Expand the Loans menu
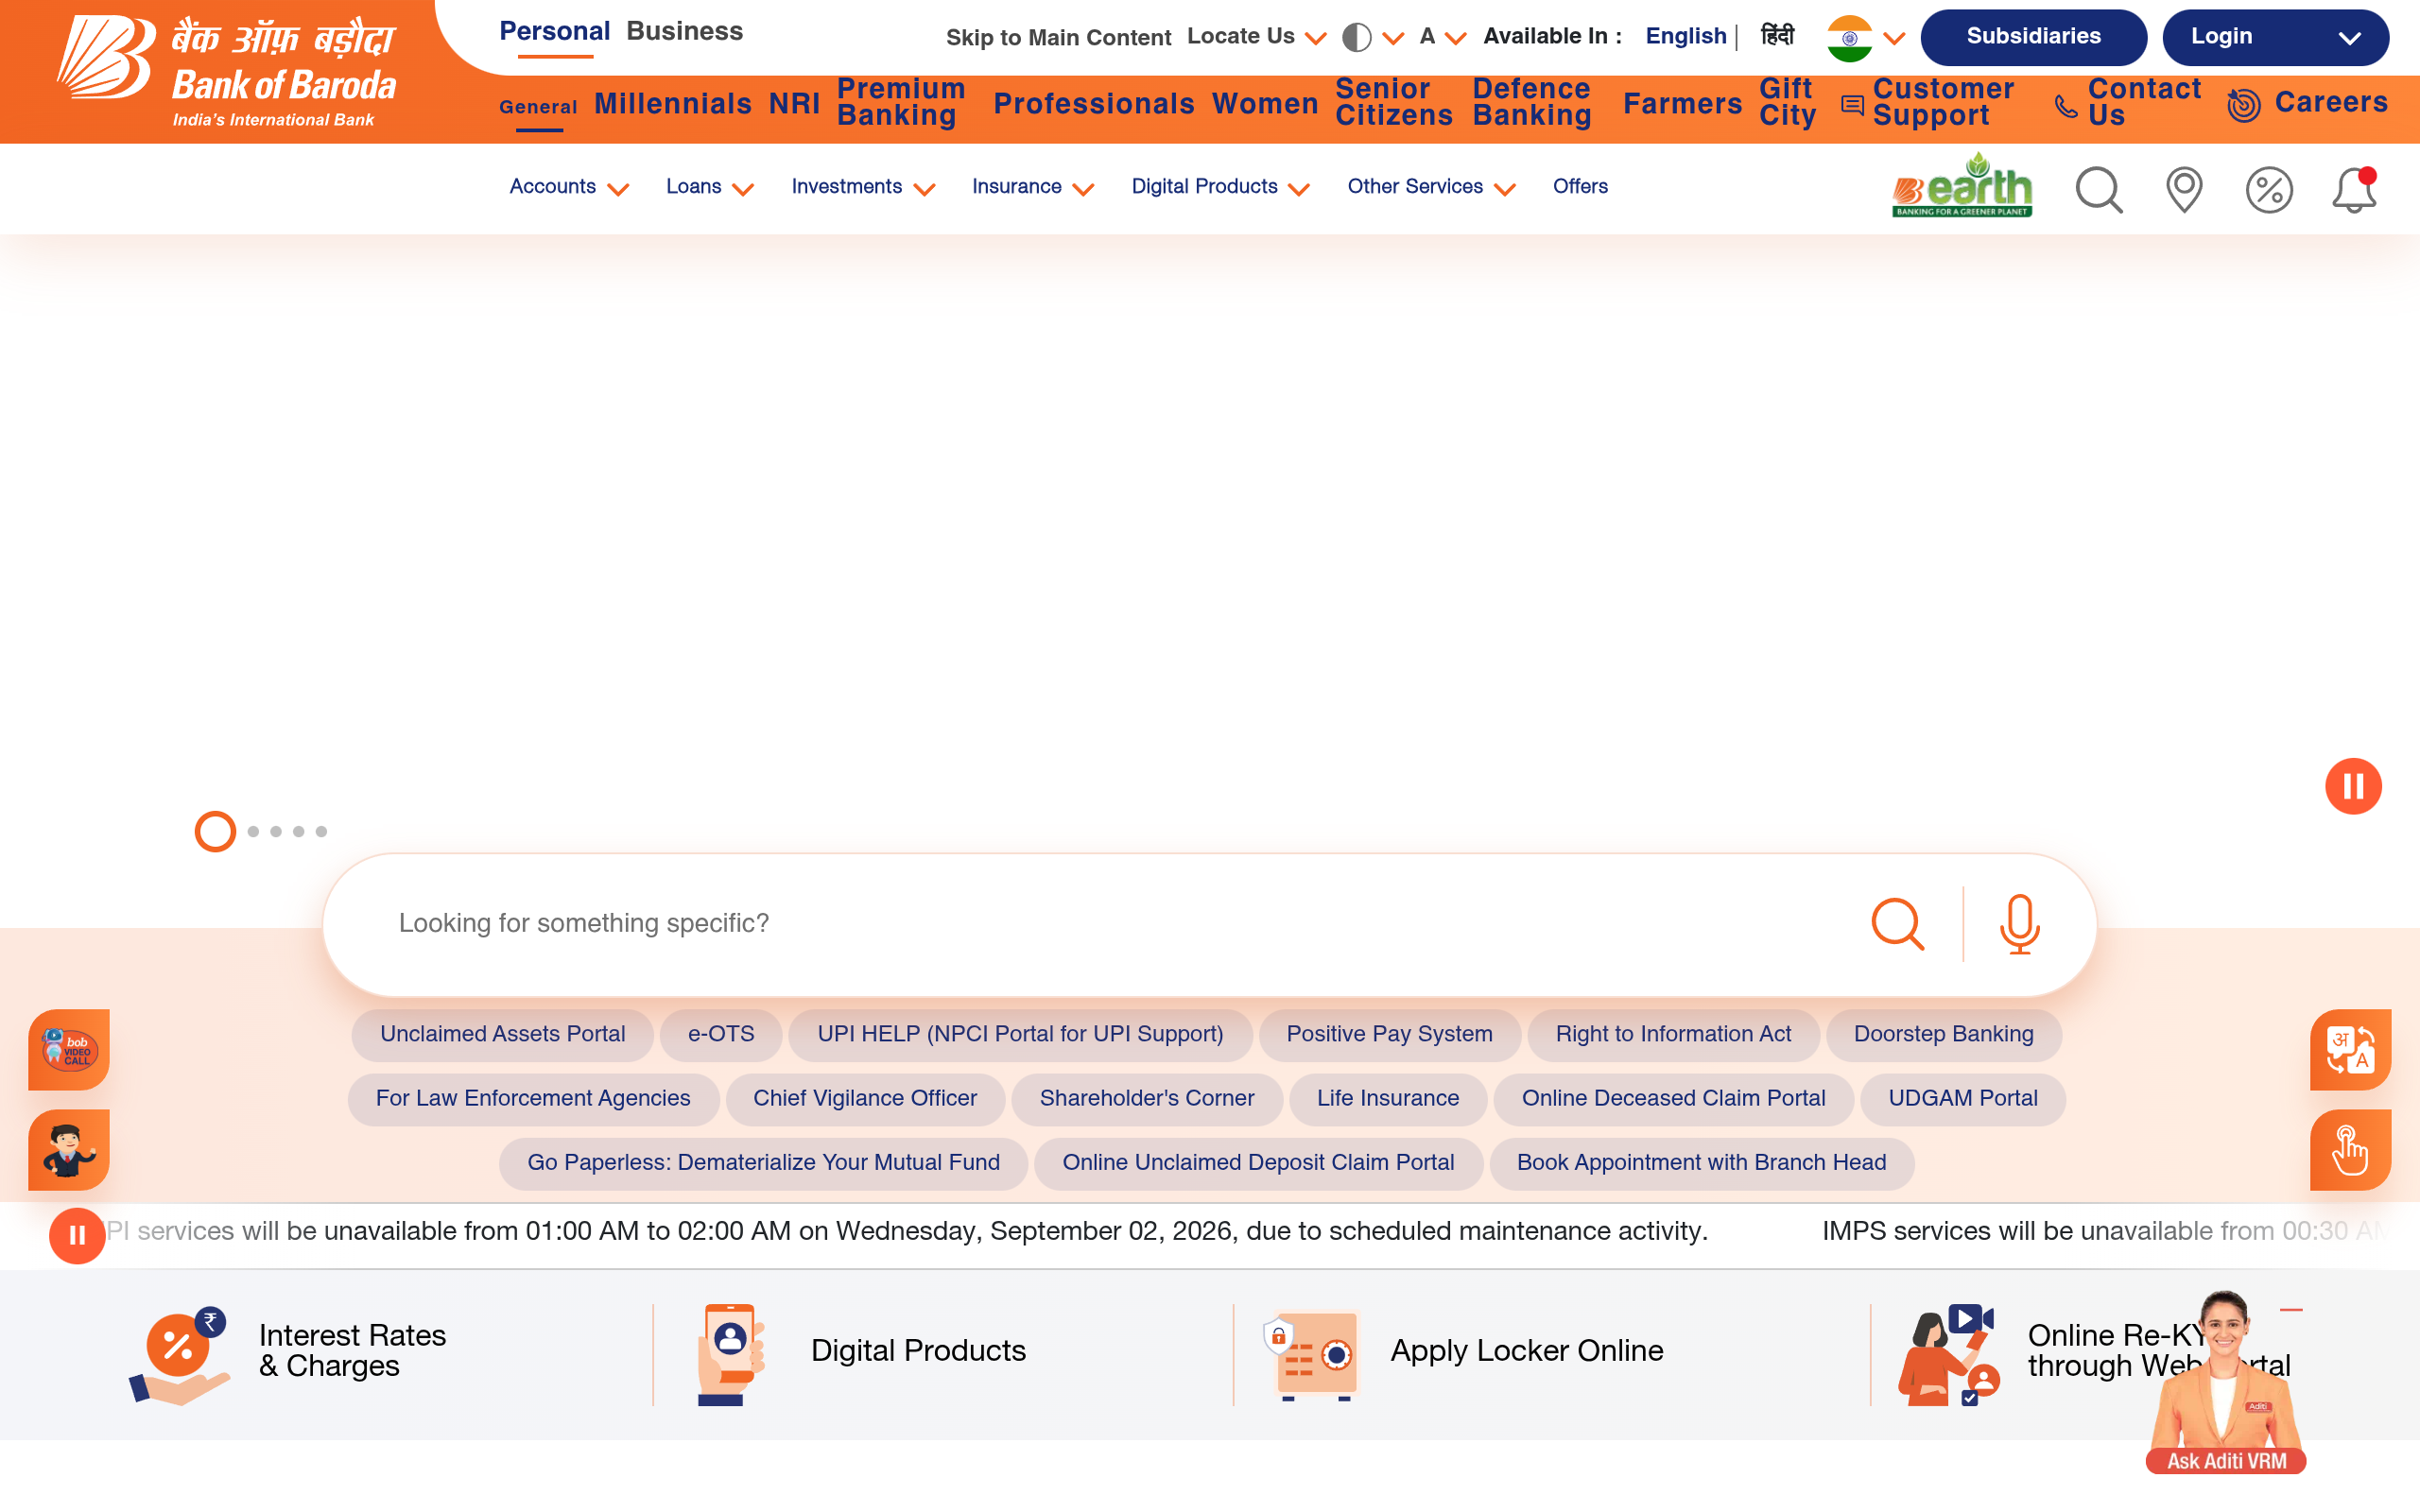 (709, 187)
